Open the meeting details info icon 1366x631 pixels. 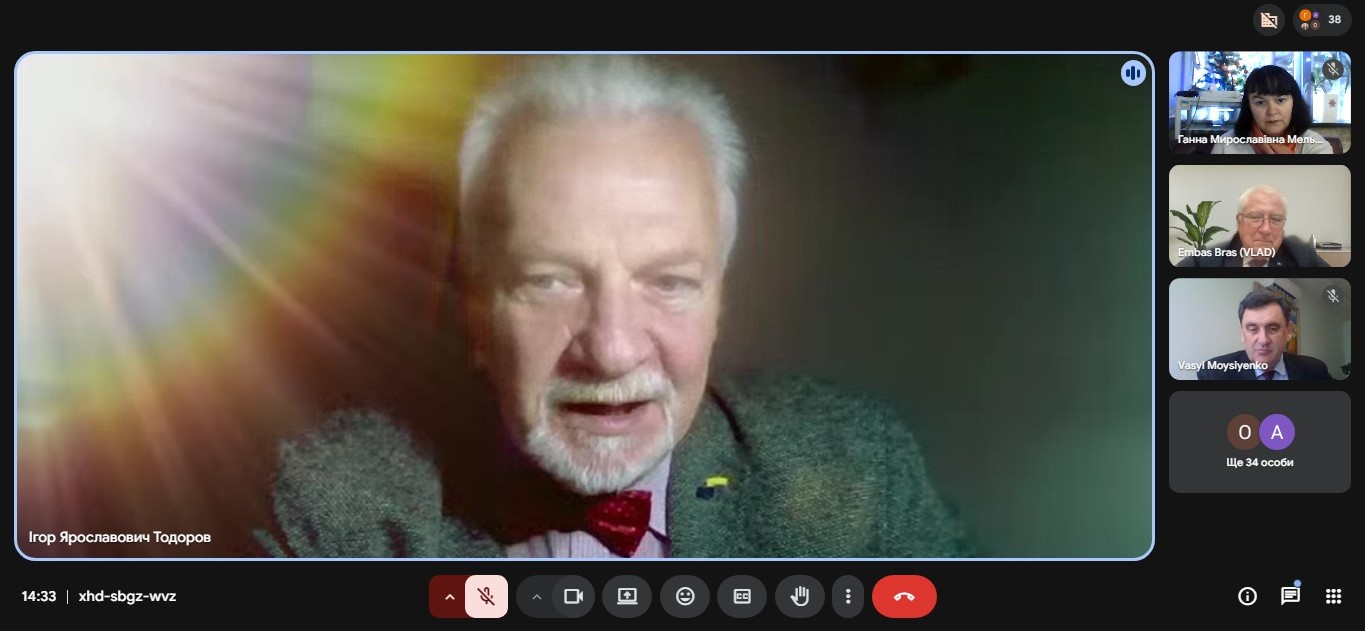[x=1247, y=596]
